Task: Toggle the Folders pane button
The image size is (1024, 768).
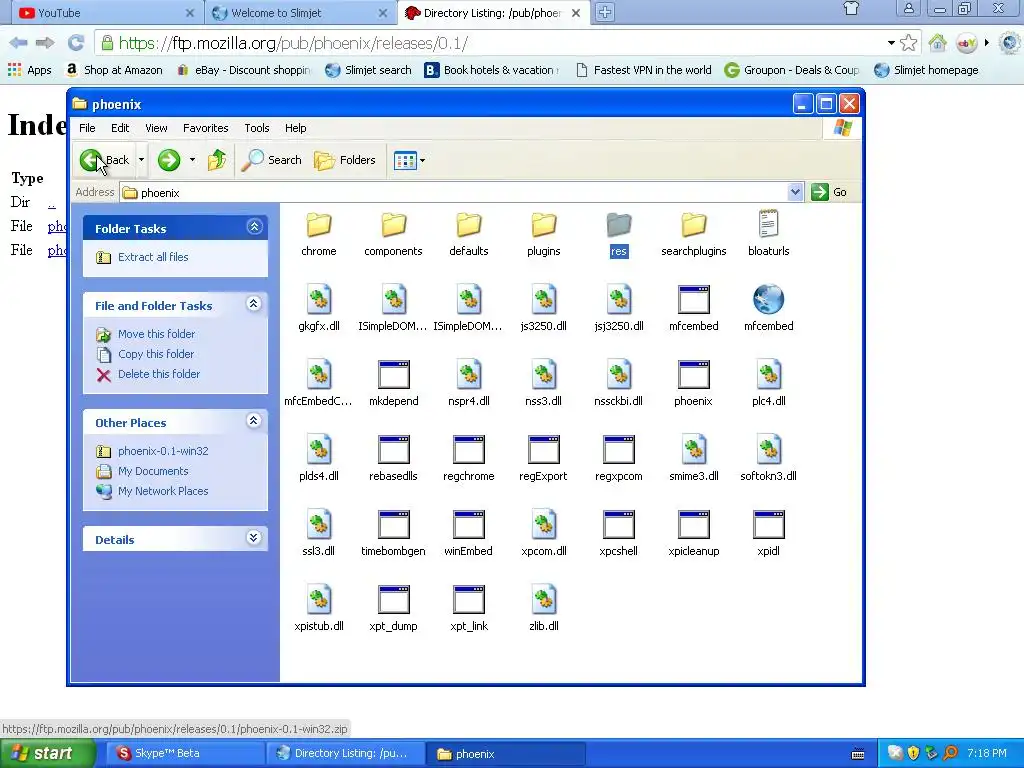Action: click(x=345, y=160)
